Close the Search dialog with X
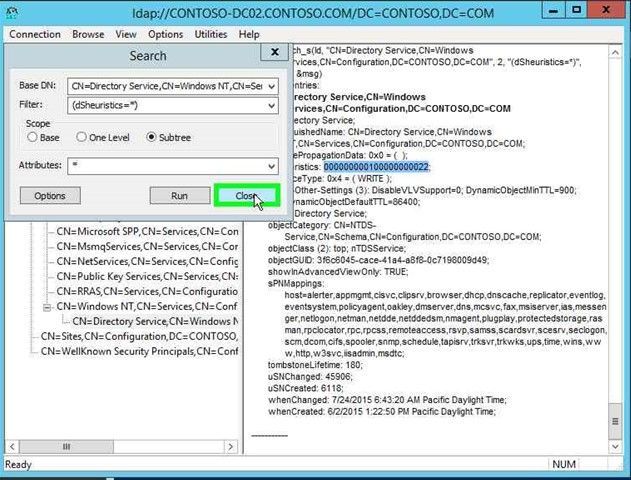 pyautogui.click(x=274, y=52)
